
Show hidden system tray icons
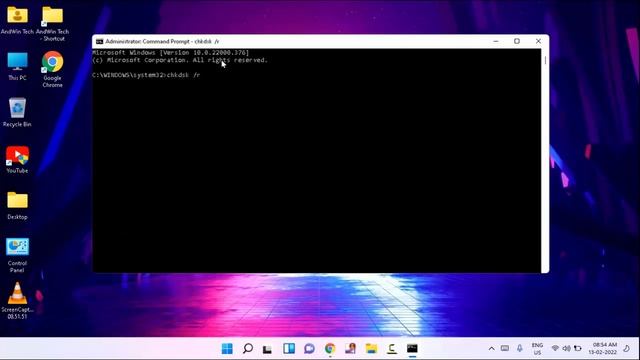click(491, 349)
